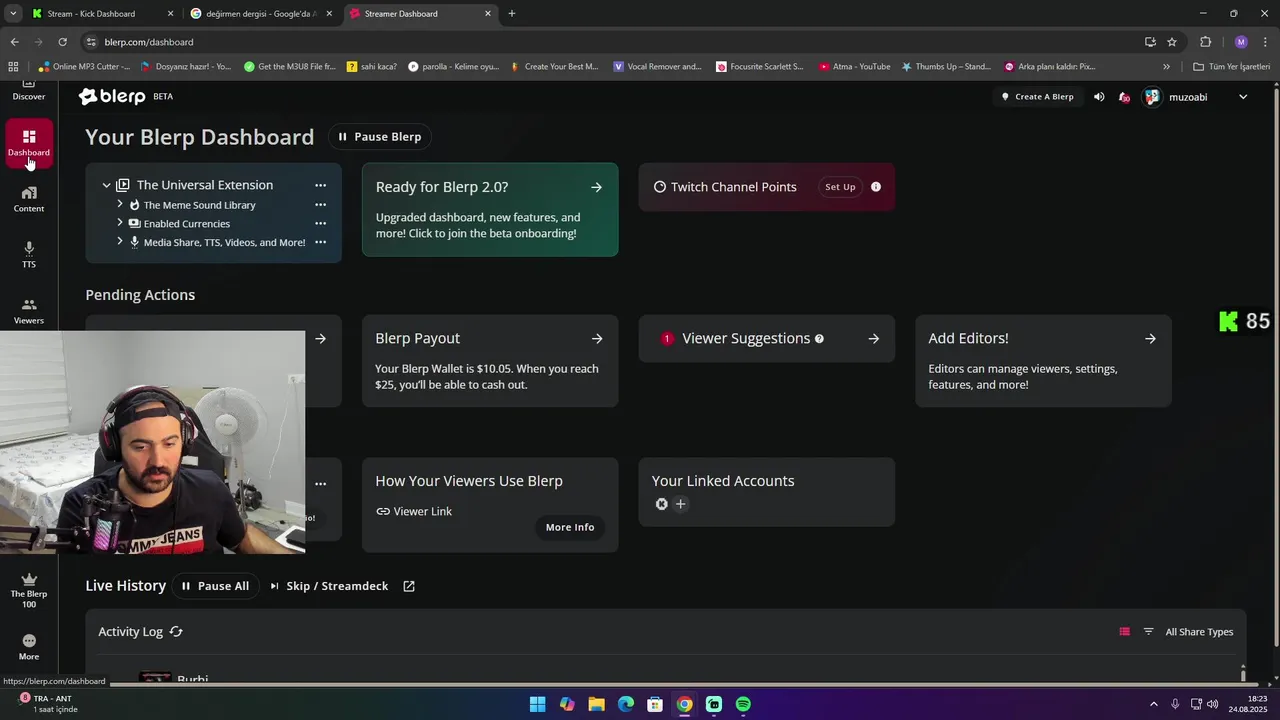
Task: Open the Viewers sidebar section
Action: click(28, 311)
